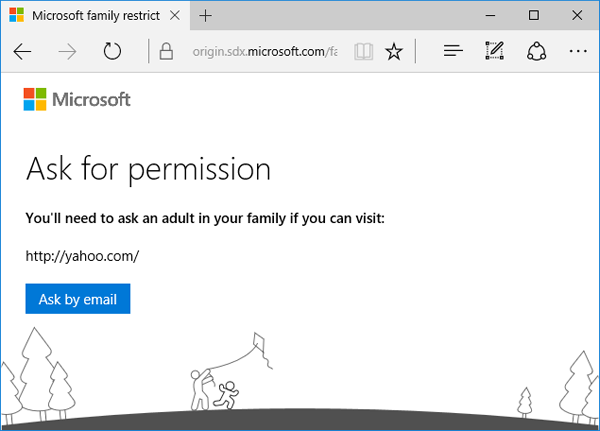The width and height of the screenshot is (600, 431).
Task: Click the Microsoft logo on the page
Action: (77, 99)
